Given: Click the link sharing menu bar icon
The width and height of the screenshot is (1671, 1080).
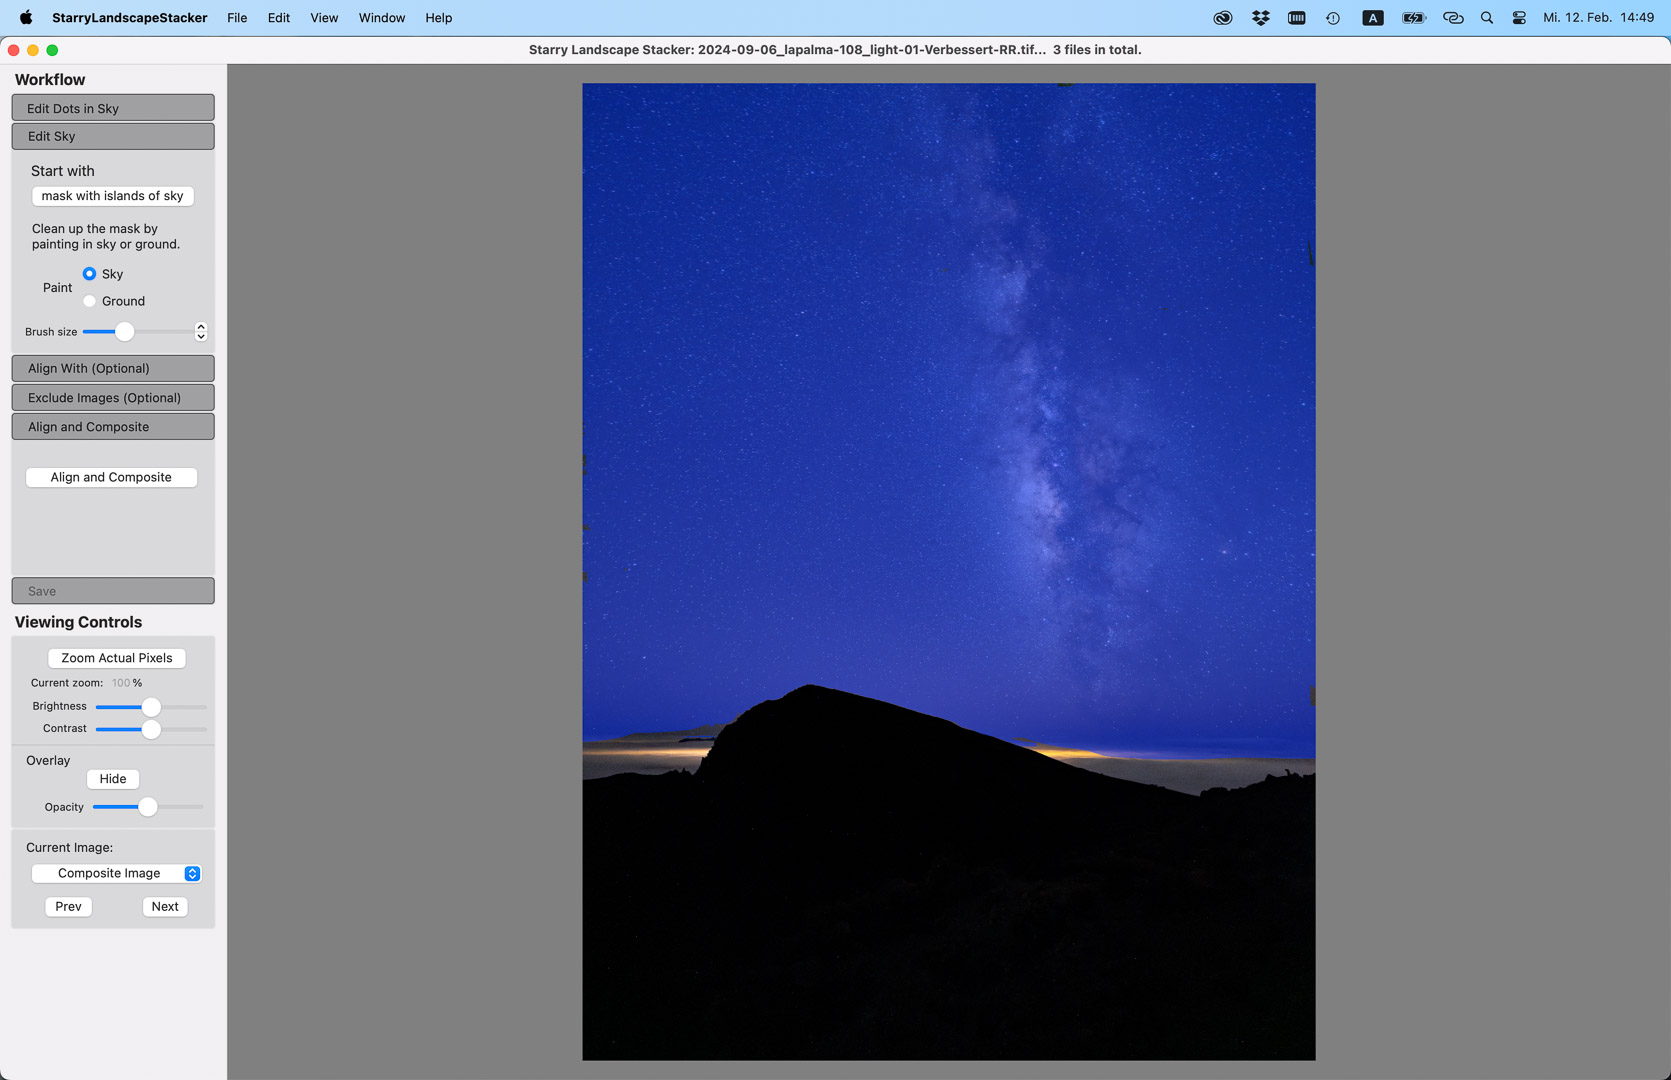Looking at the screenshot, I should [x=1453, y=18].
